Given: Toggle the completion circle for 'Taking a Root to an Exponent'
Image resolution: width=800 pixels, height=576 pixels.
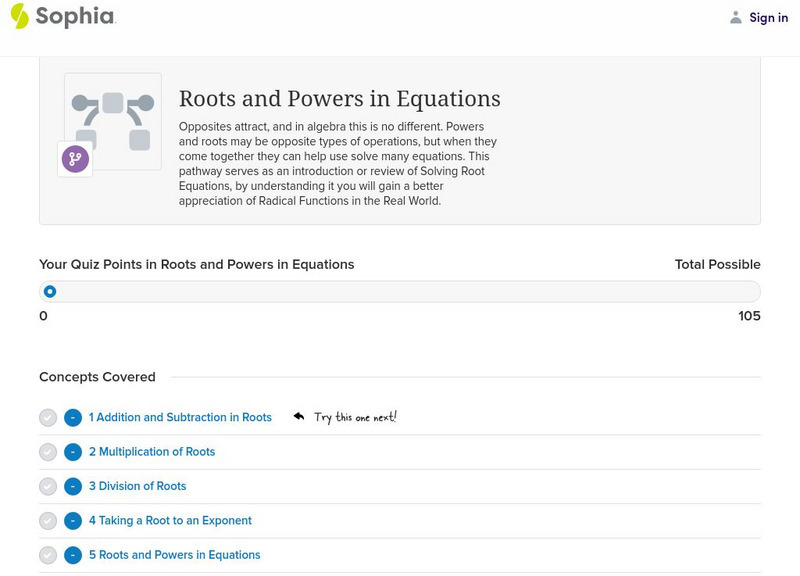Looking at the screenshot, I should point(48,520).
